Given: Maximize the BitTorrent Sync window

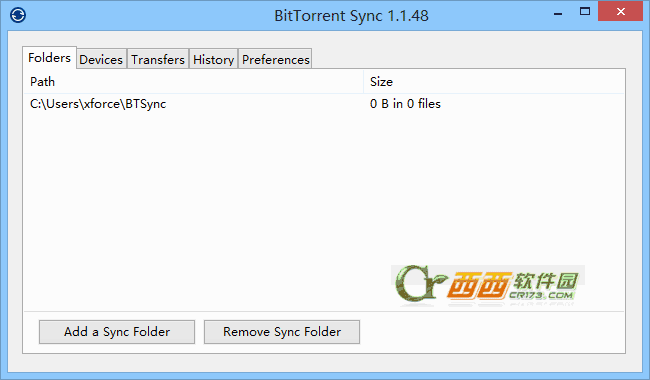Looking at the screenshot, I should point(585,12).
